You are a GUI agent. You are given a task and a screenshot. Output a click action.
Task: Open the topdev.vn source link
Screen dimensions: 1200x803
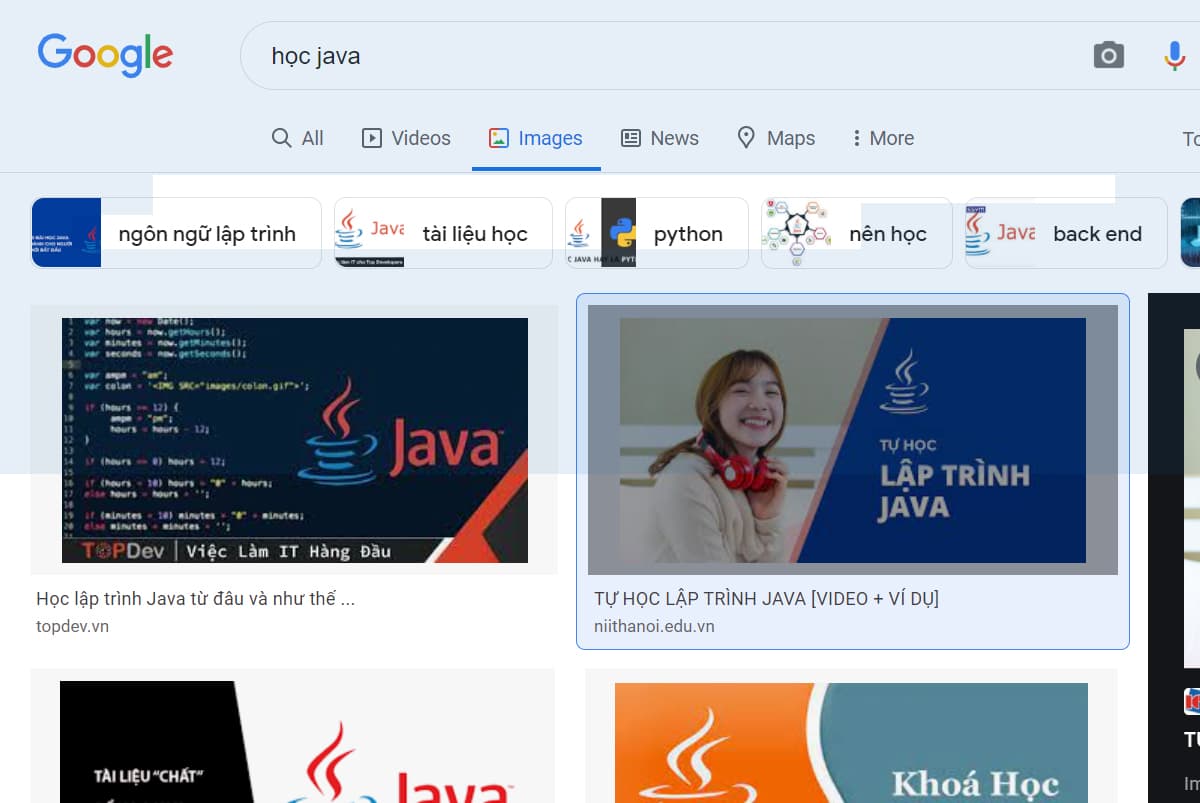pos(72,626)
